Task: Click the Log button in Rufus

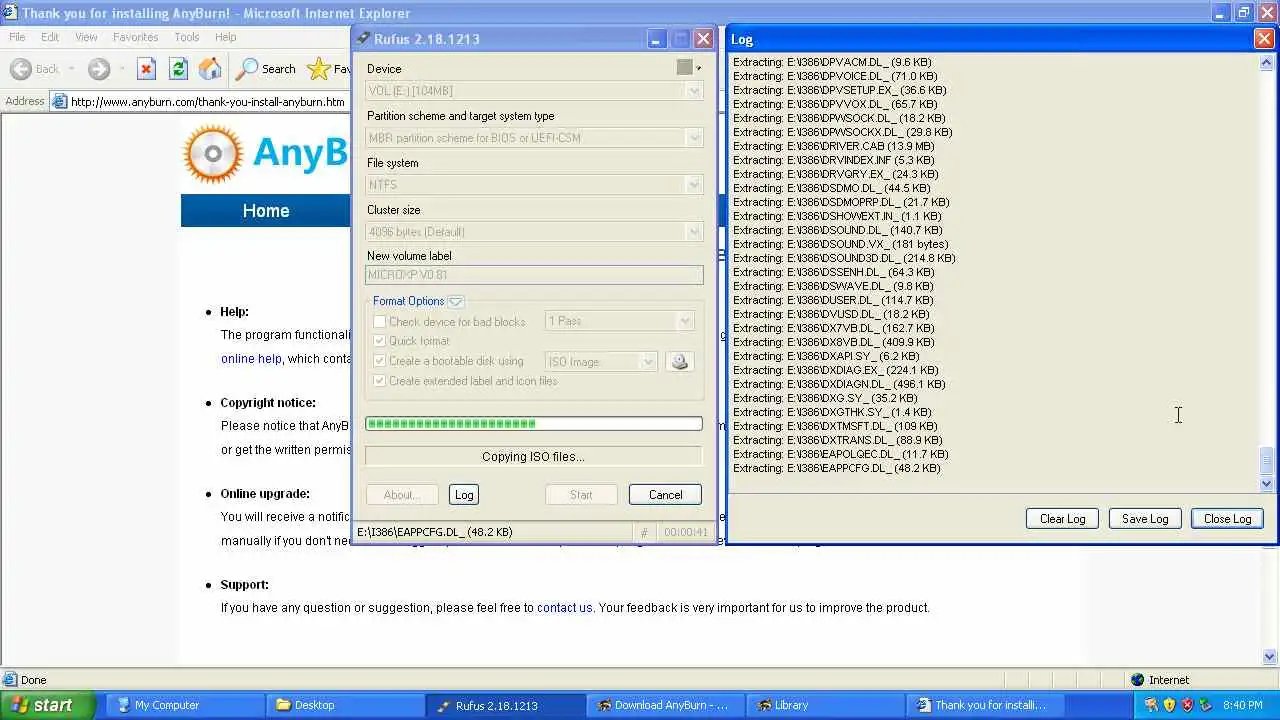Action: 464,495
